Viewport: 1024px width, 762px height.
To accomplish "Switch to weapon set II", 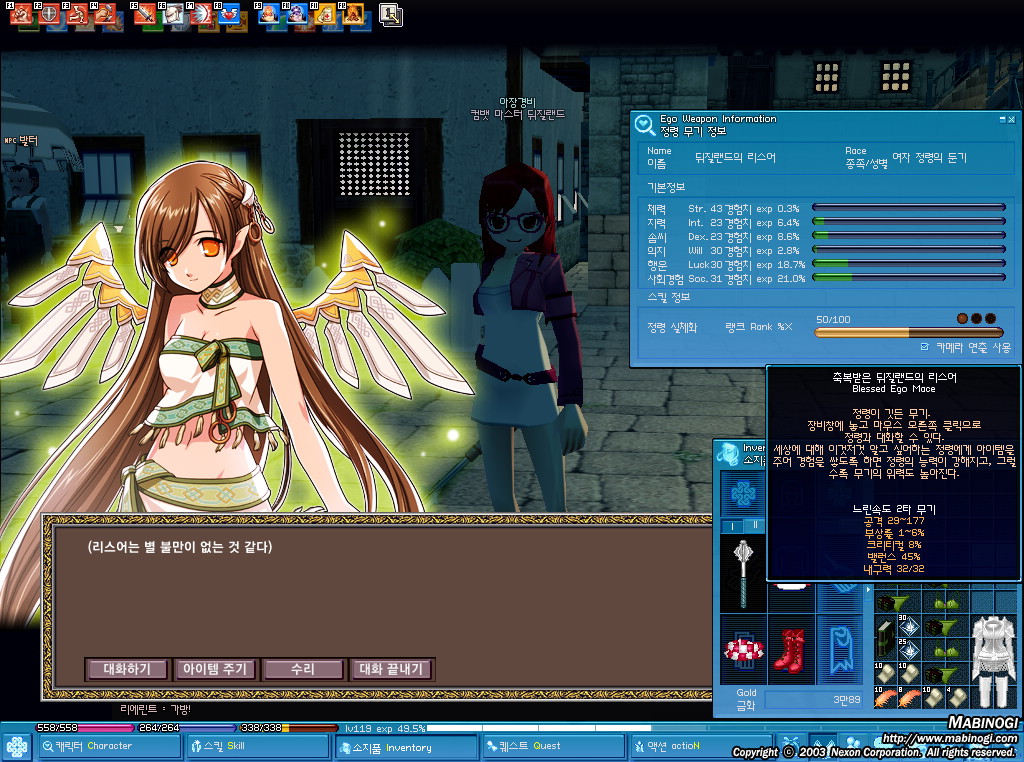I will [755, 525].
